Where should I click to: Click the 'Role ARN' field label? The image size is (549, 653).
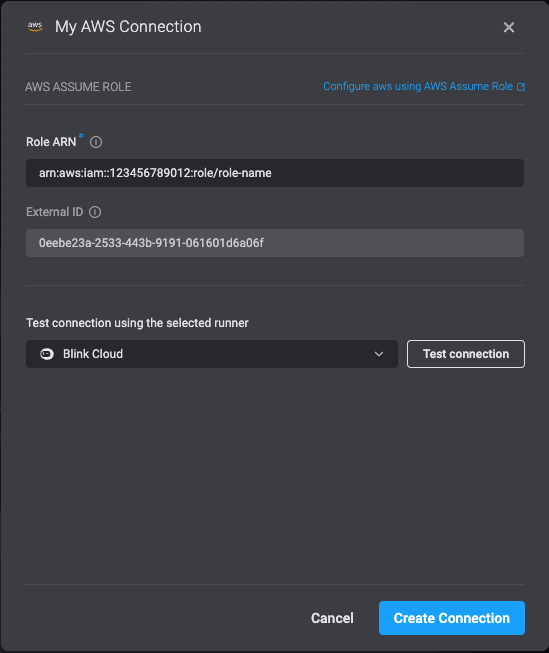coord(51,142)
